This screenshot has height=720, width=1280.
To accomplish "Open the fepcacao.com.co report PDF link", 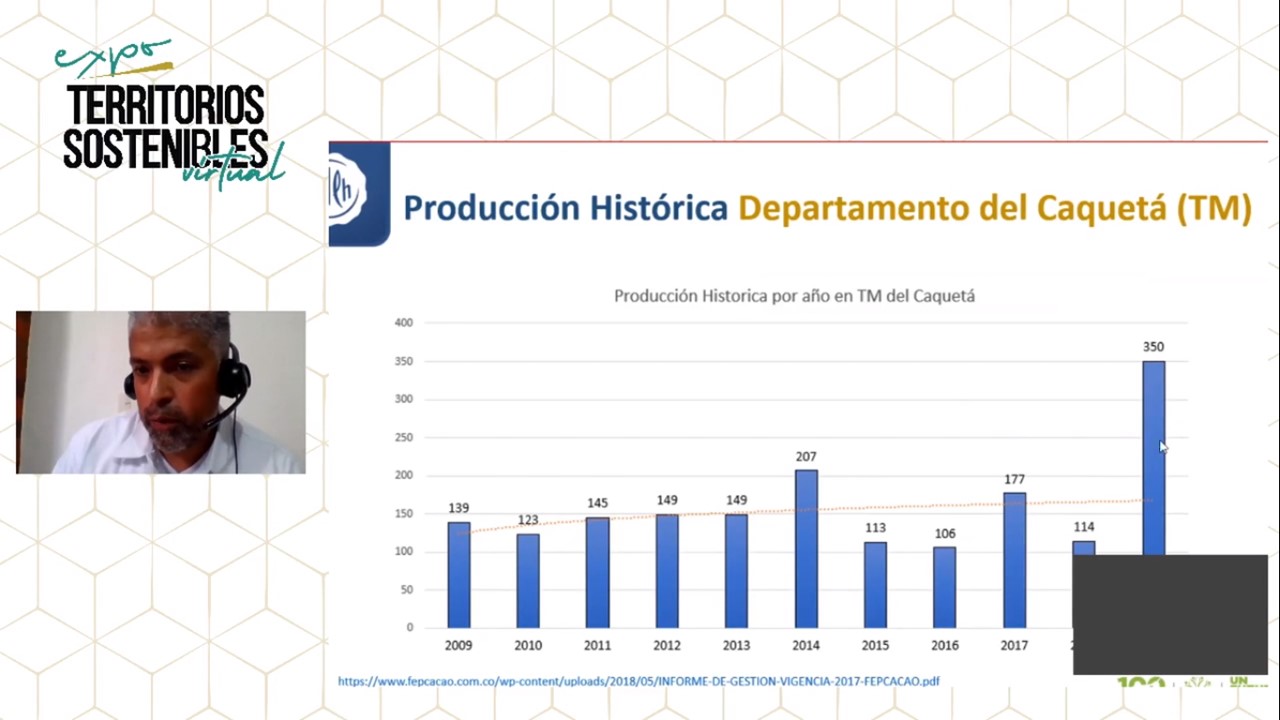I will coord(638,681).
